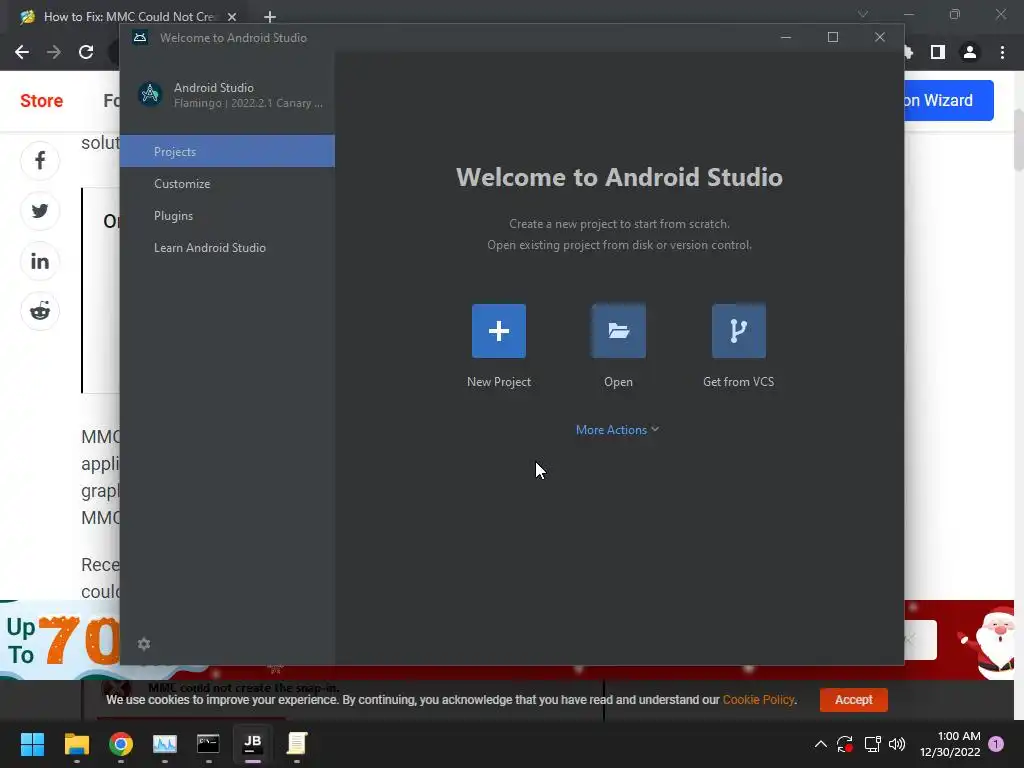
Task: Click the Chrome forward arrow
Action: [54, 52]
